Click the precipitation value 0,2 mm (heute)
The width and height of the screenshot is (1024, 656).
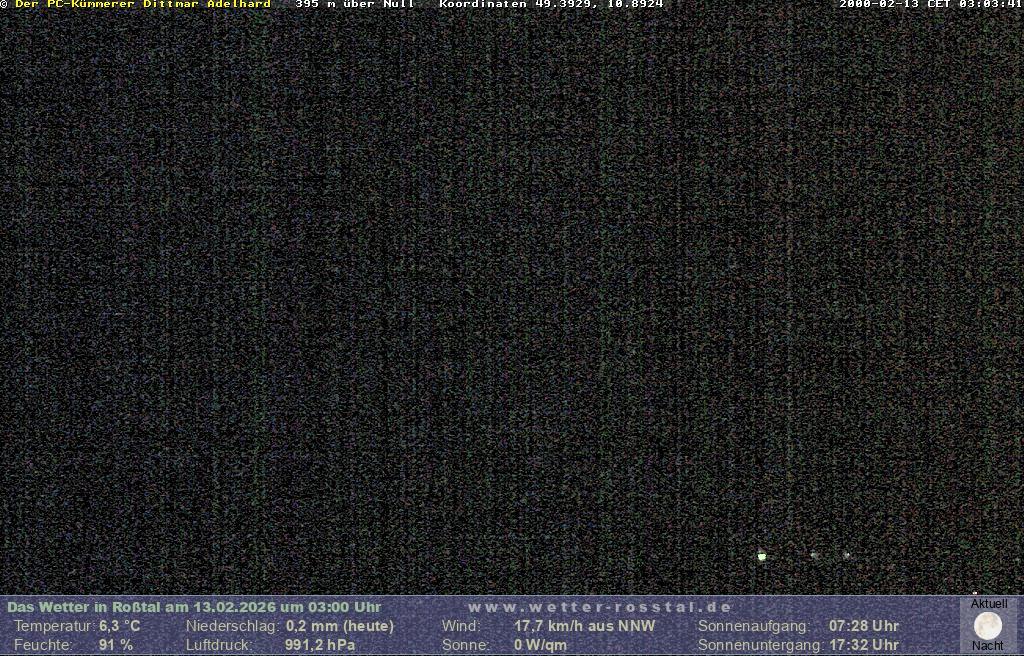[x=340, y=626]
